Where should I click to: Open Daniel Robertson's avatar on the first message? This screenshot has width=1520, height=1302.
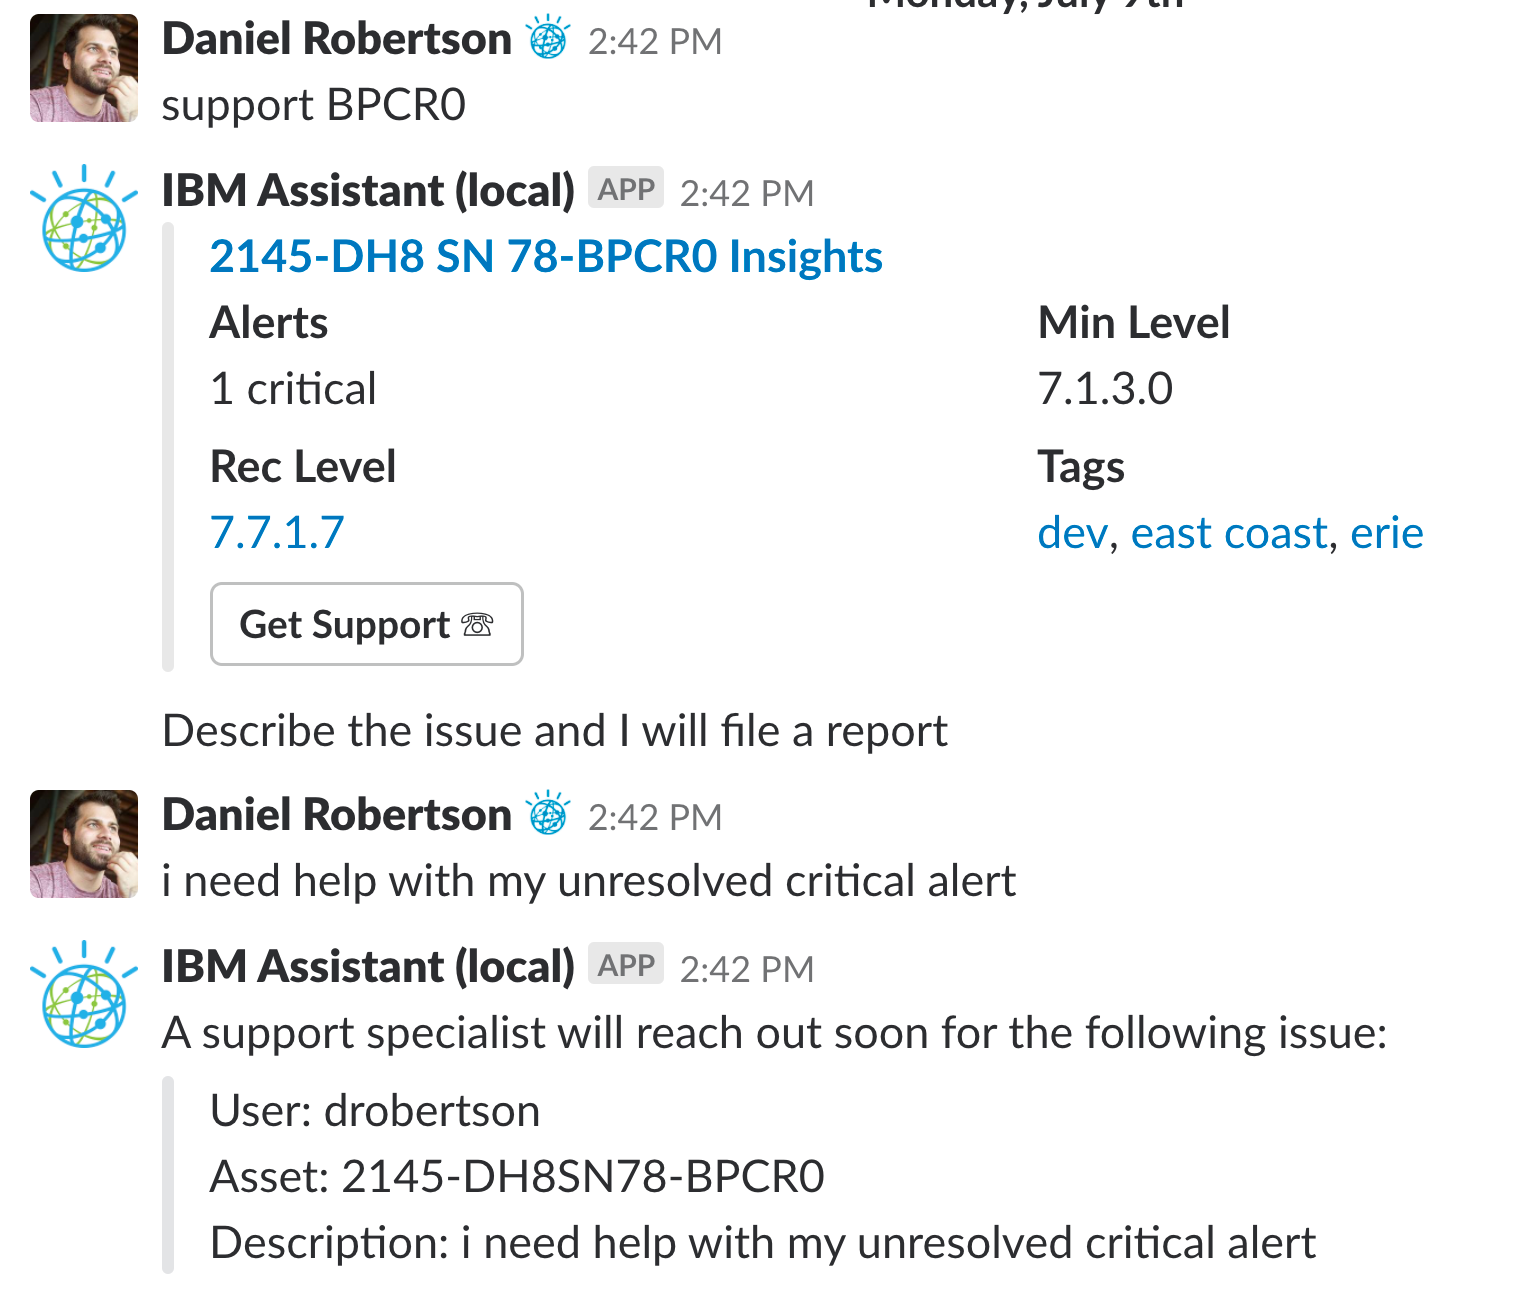pyautogui.click(x=84, y=68)
